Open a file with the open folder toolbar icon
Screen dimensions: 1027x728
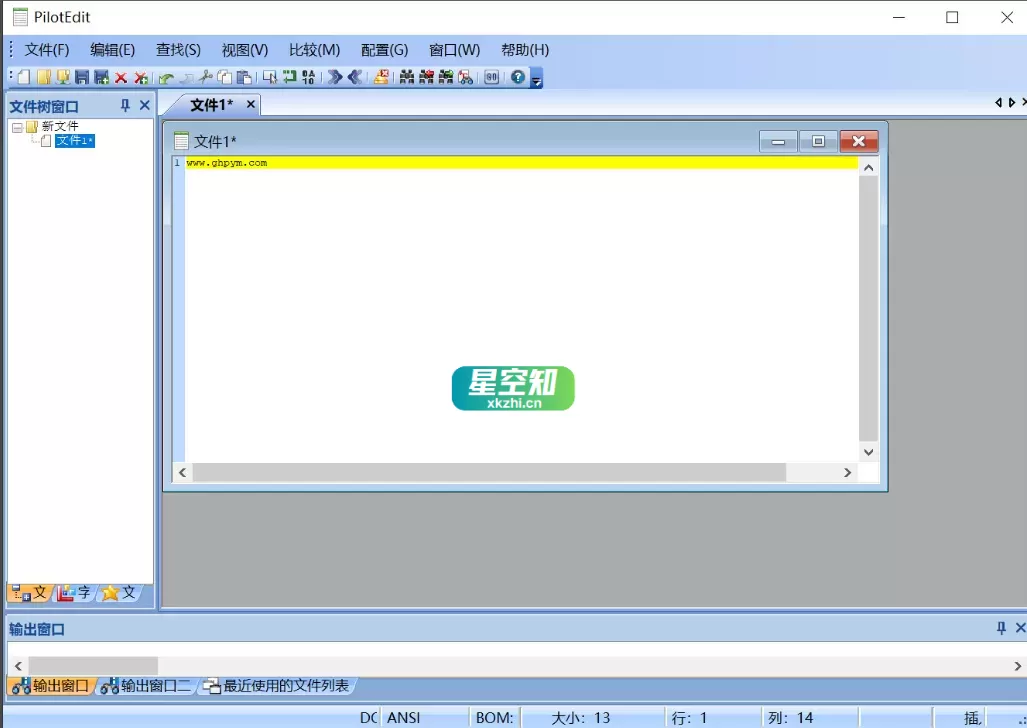click(x=42, y=76)
